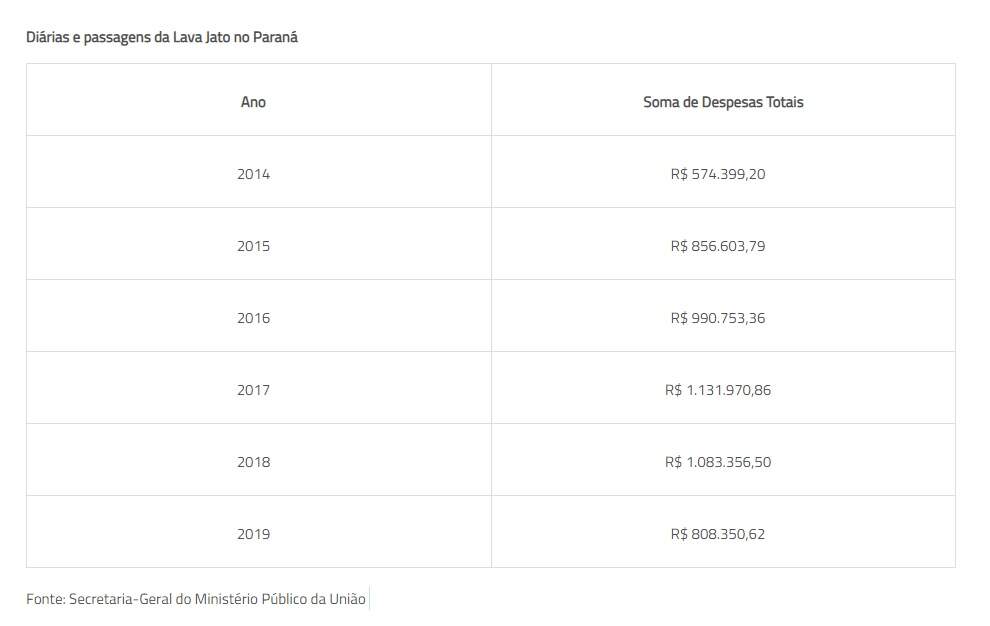Select the 2015 year cell
This screenshot has width=990, height=626.
pyautogui.click(x=253, y=246)
